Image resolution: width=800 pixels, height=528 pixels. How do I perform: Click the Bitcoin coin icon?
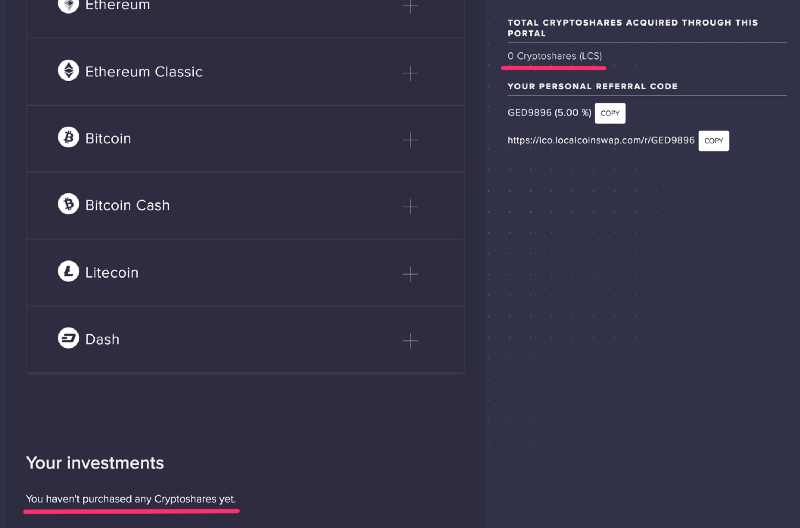tap(68, 137)
